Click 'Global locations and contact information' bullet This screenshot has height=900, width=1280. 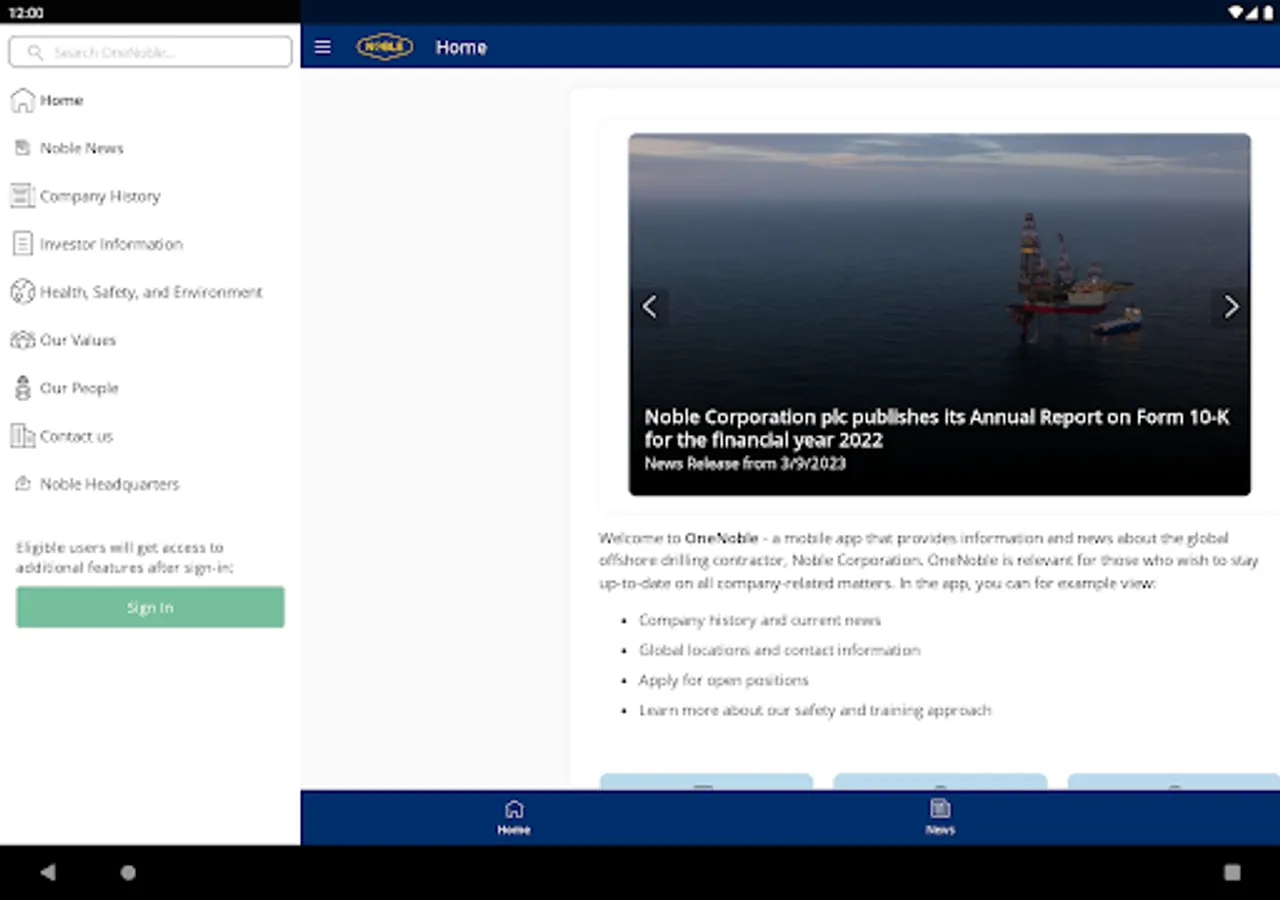click(x=779, y=650)
